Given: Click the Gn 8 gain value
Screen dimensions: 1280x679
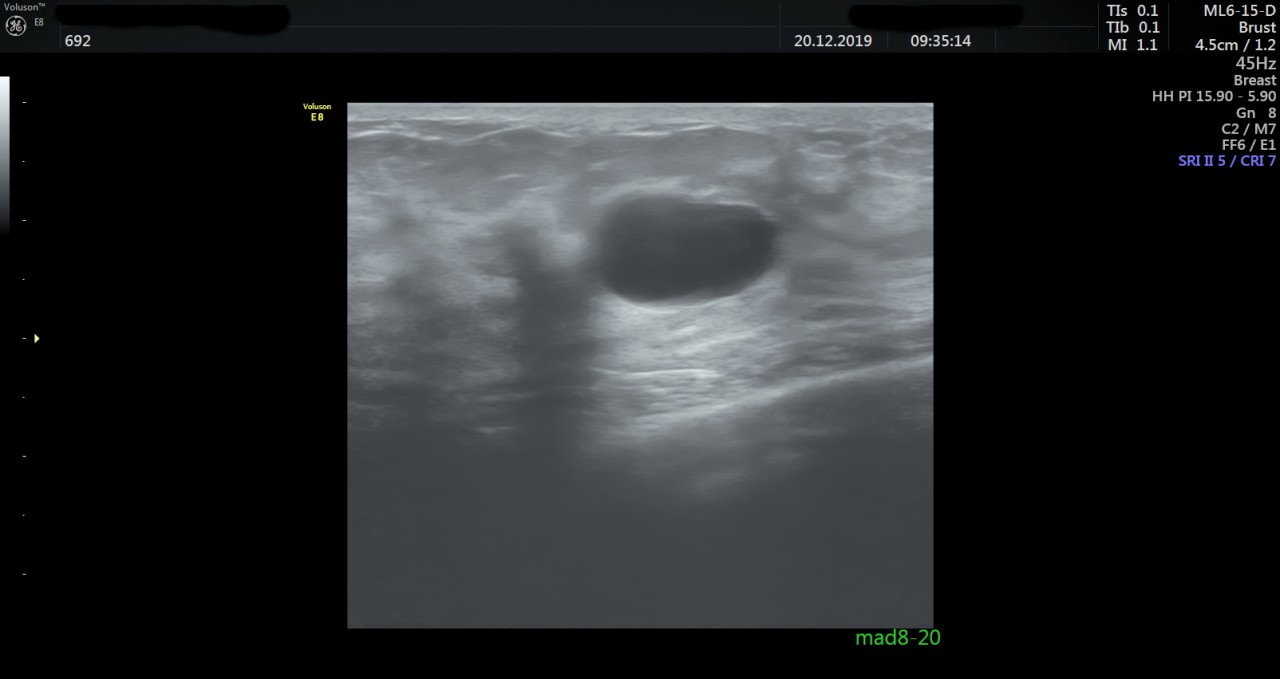Looking at the screenshot, I should click(x=1256, y=113).
